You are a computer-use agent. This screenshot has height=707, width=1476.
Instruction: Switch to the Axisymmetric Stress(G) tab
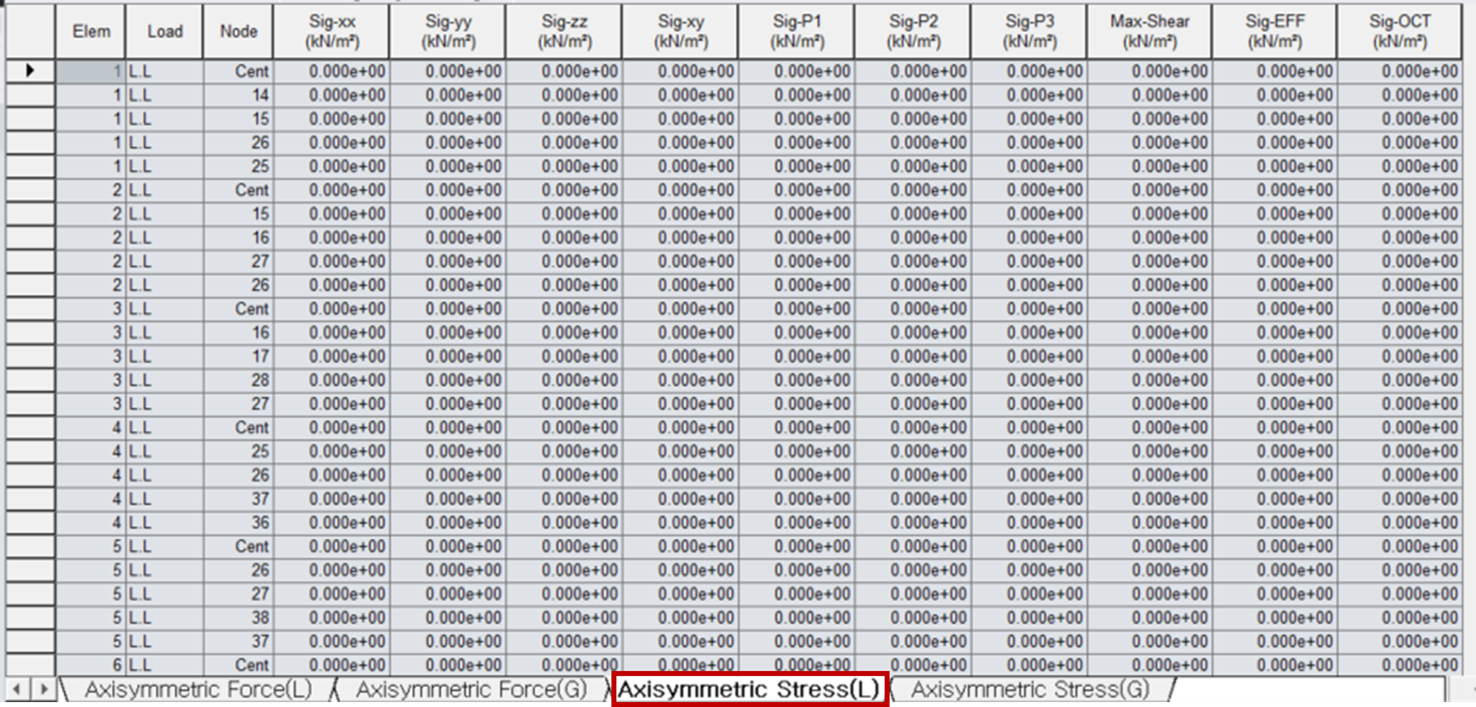click(1030, 689)
